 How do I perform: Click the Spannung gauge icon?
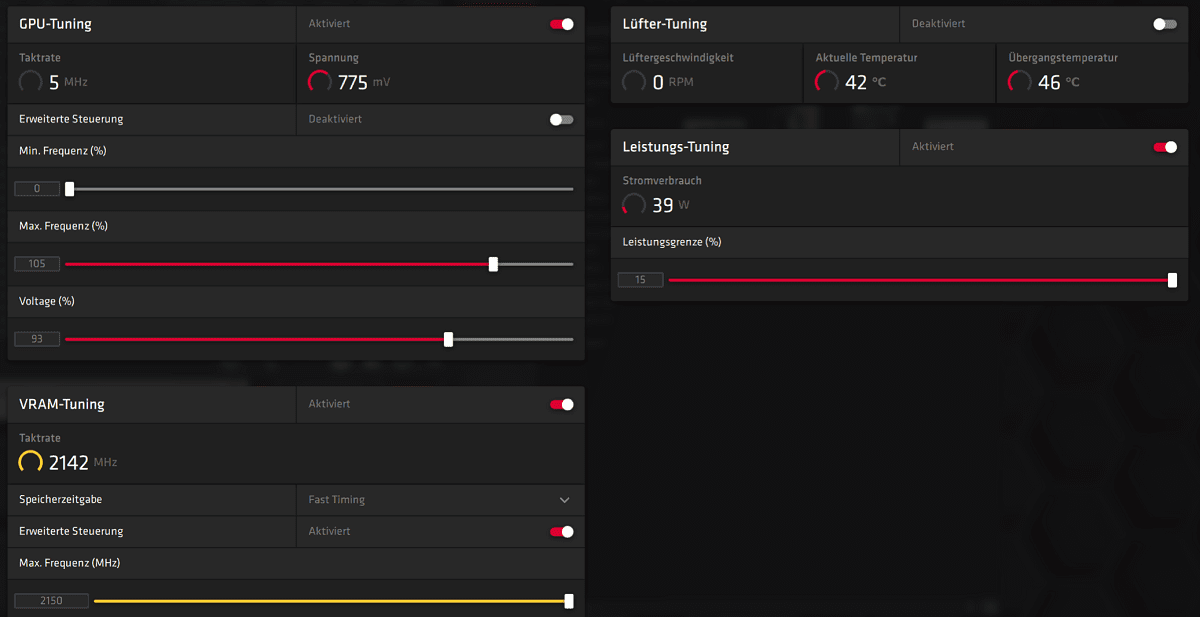pos(320,81)
